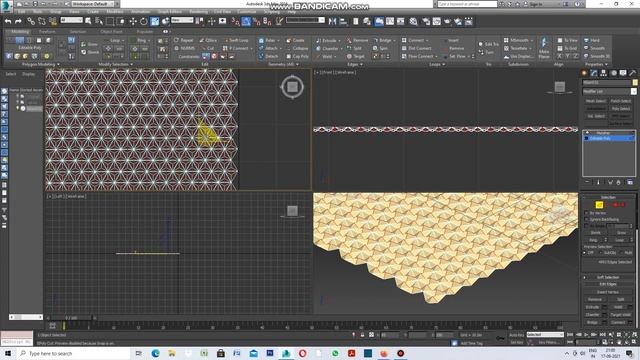Select the SubObj preview selection radio

tap(601, 253)
